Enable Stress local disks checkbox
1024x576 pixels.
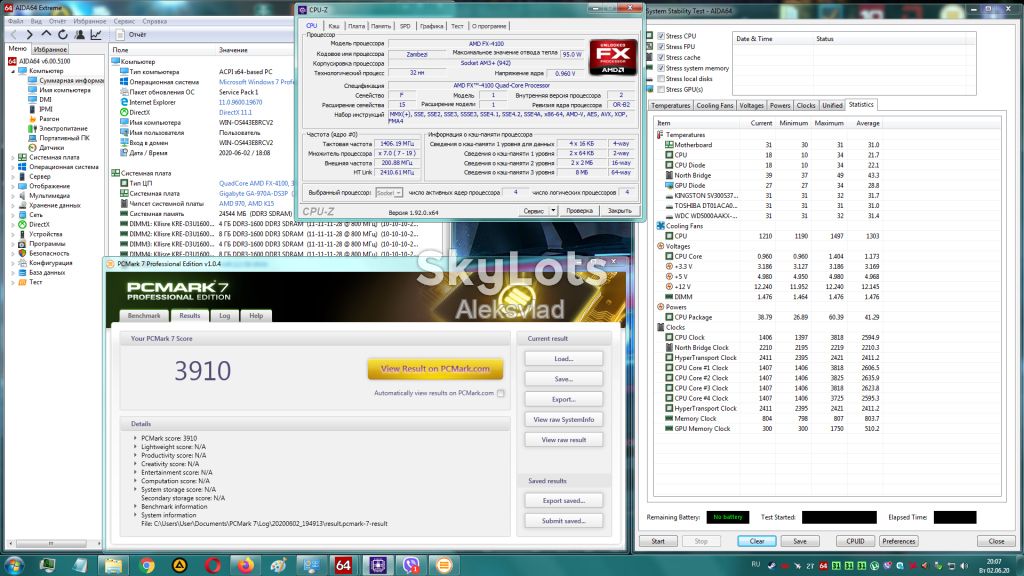coord(661,78)
